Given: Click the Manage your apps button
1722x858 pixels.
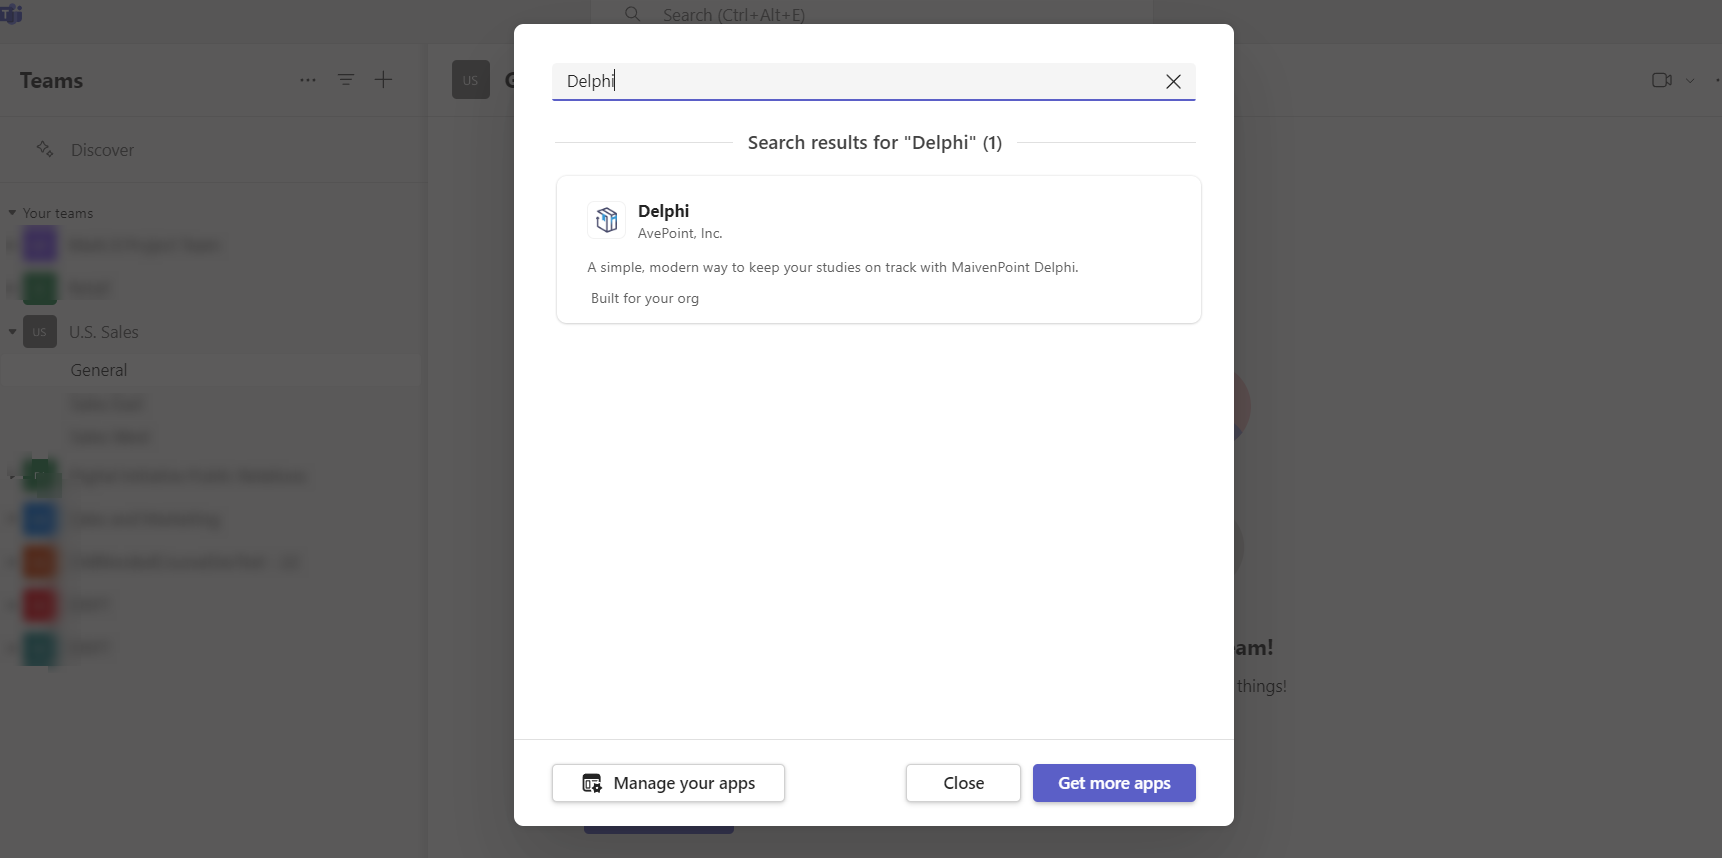Looking at the screenshot, I should pyautogui.click(x=668, y=783).
